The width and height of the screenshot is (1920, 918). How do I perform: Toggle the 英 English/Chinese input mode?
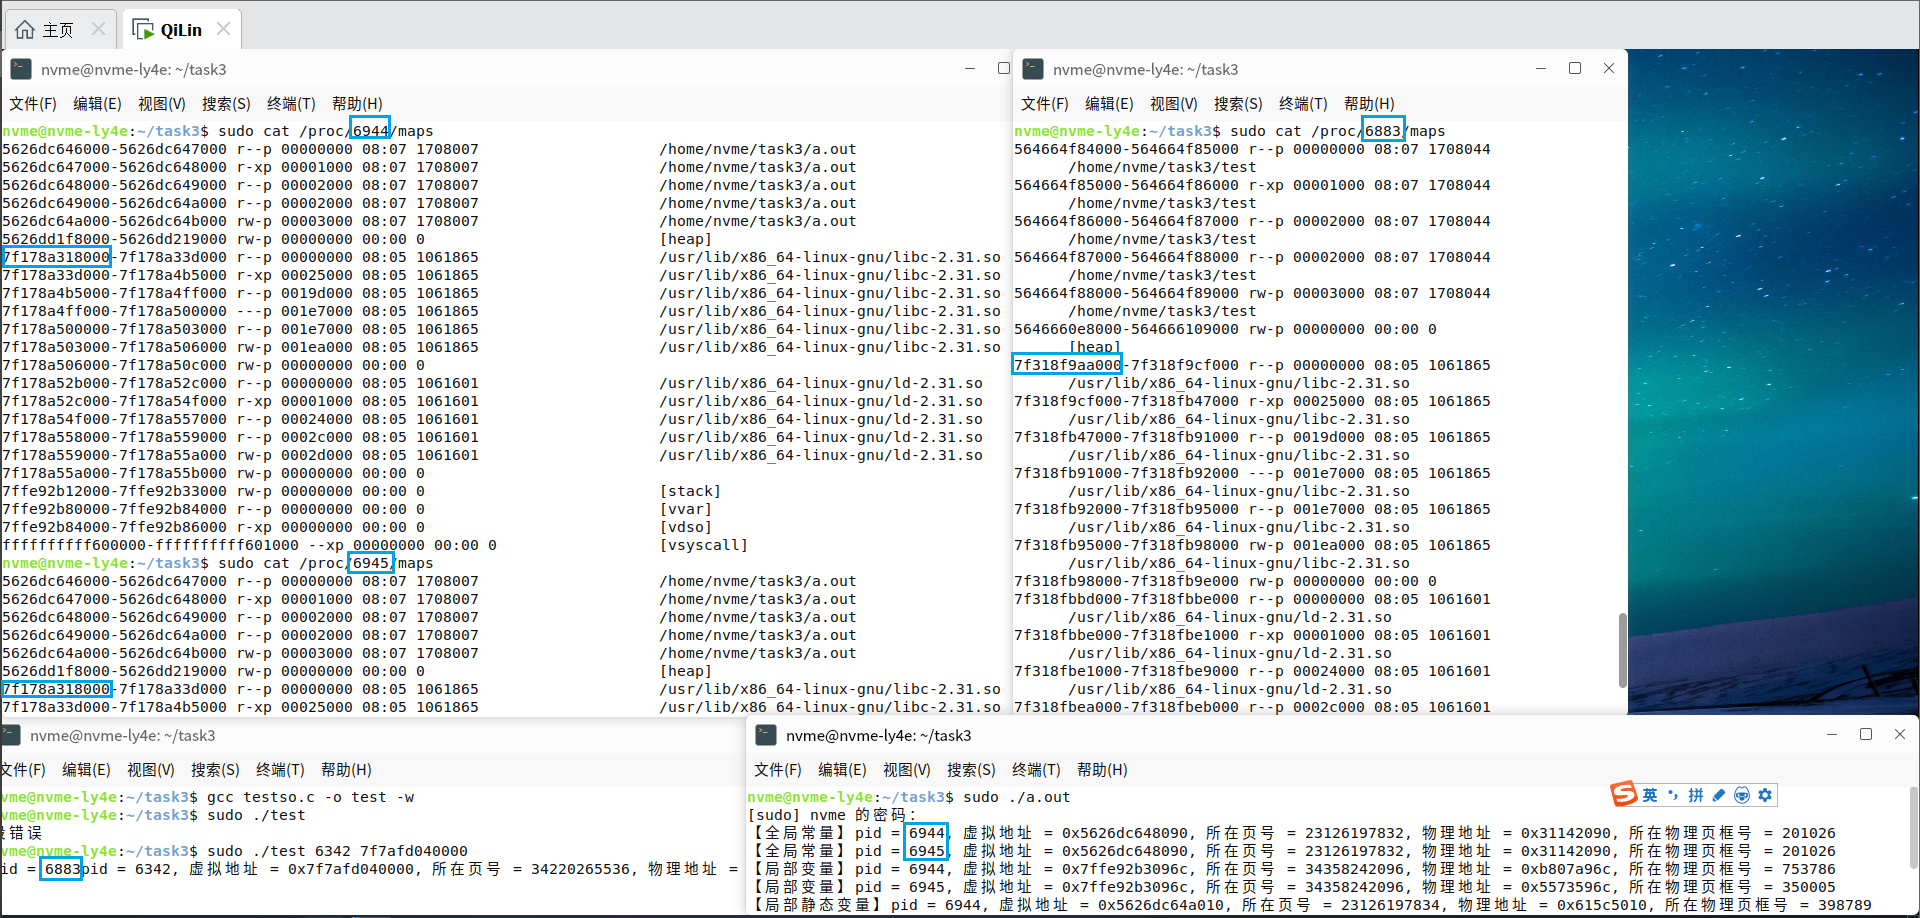click(1650, 795)
